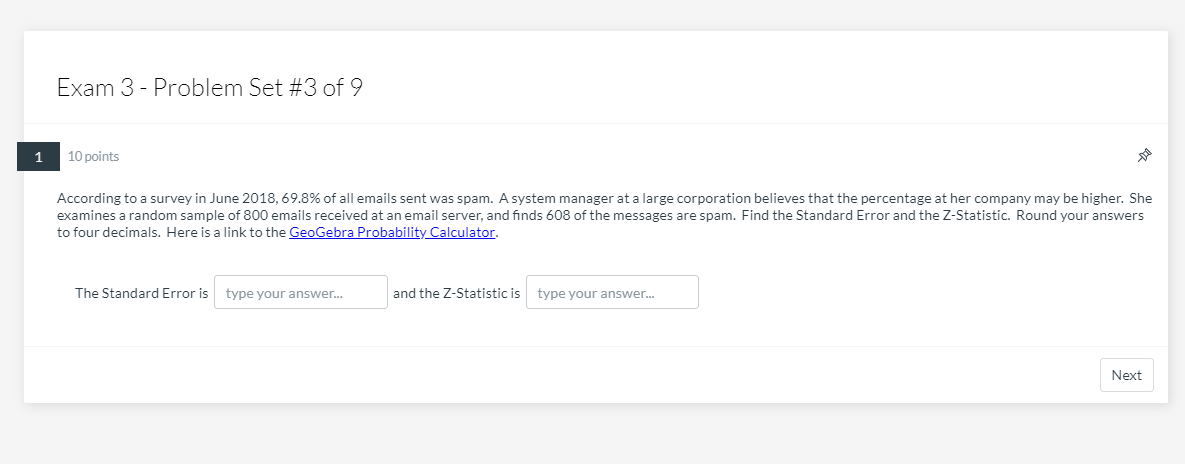
Task: Click 'Problem Set #3 of 9' in title
Action: click(x=258, y=88)
